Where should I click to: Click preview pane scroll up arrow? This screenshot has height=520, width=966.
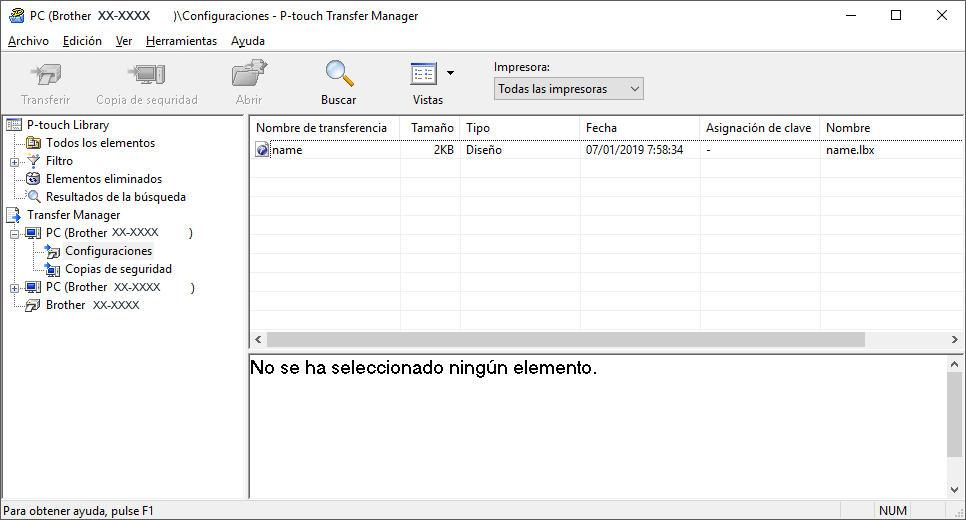click(954, 364)
